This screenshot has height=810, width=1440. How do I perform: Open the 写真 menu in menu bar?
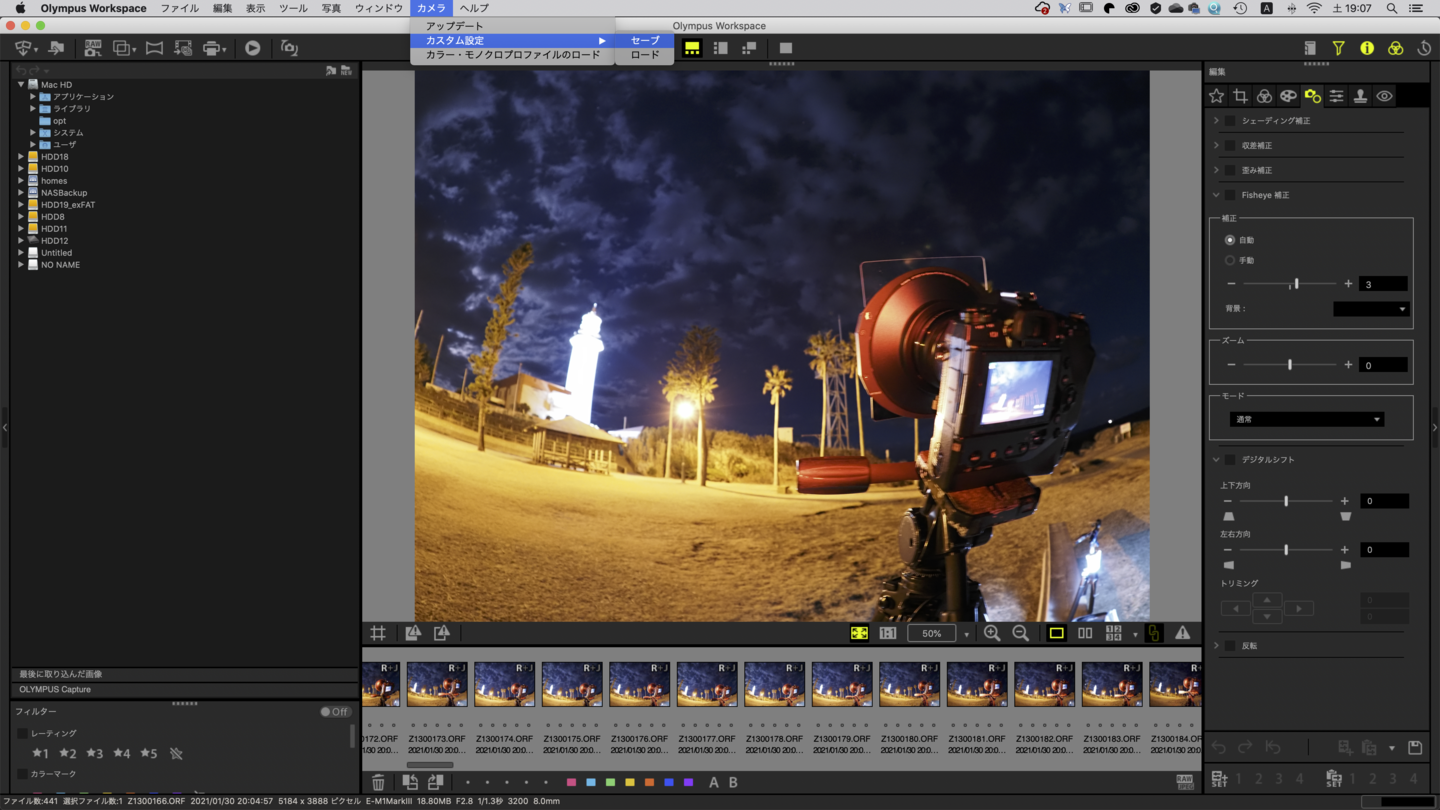tap(331, 8)
